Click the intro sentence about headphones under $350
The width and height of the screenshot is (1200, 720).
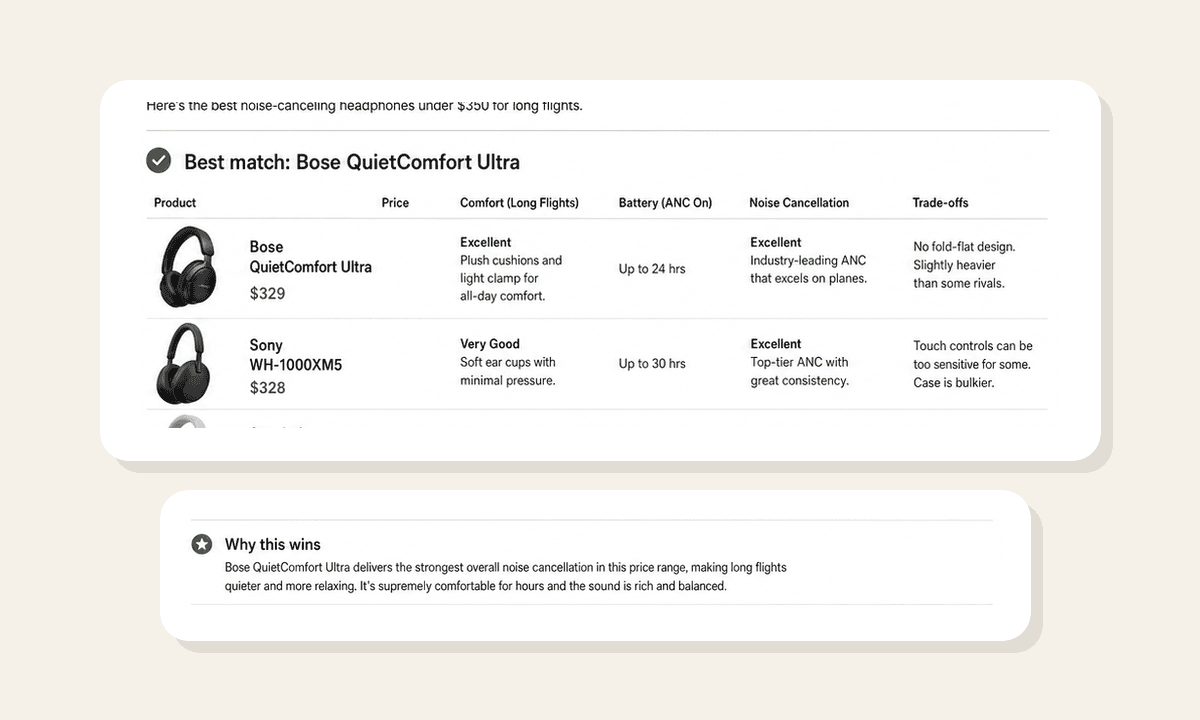pos(364,105)
